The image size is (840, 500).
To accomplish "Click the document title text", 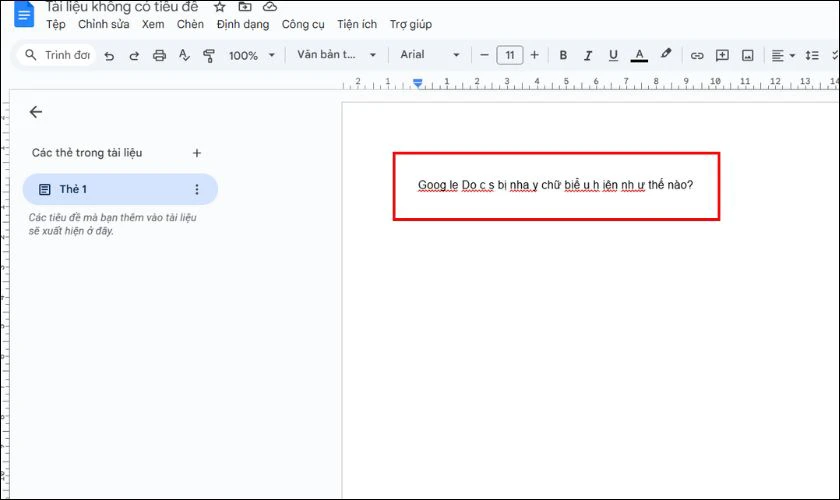I will pyautogui.click(x=122, y=7).
